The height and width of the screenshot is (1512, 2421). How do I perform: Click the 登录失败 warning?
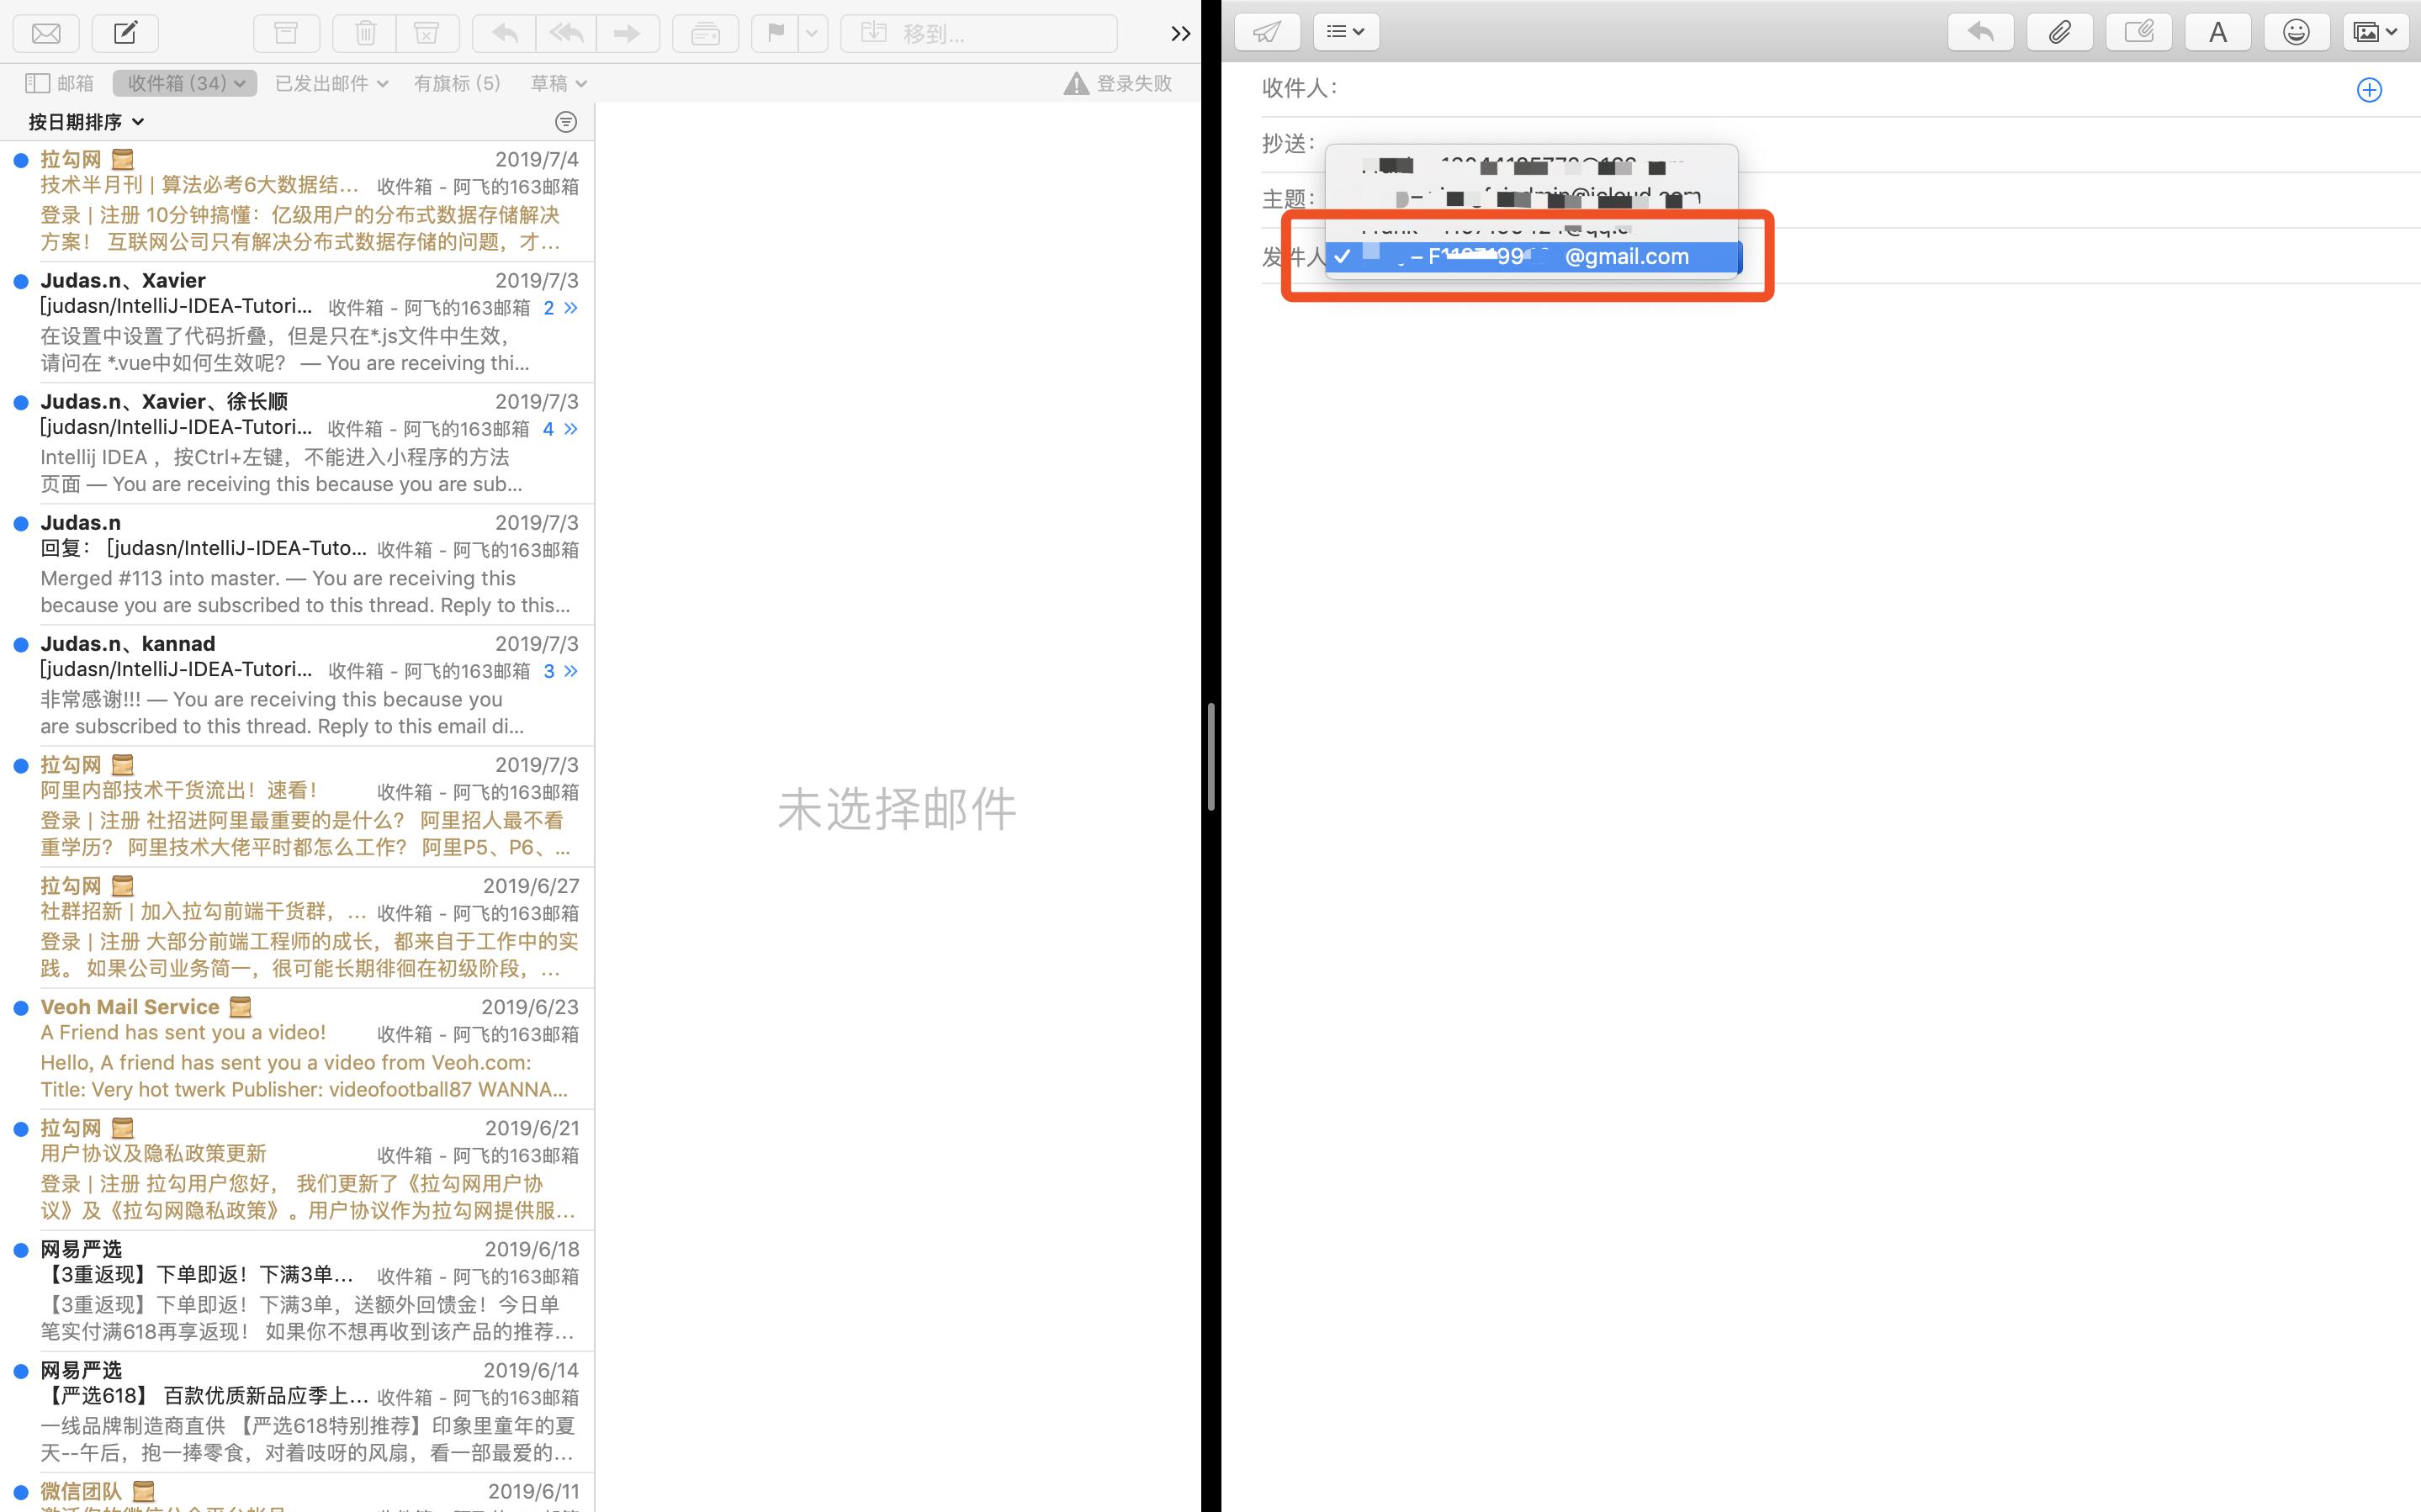[1119, 83]
